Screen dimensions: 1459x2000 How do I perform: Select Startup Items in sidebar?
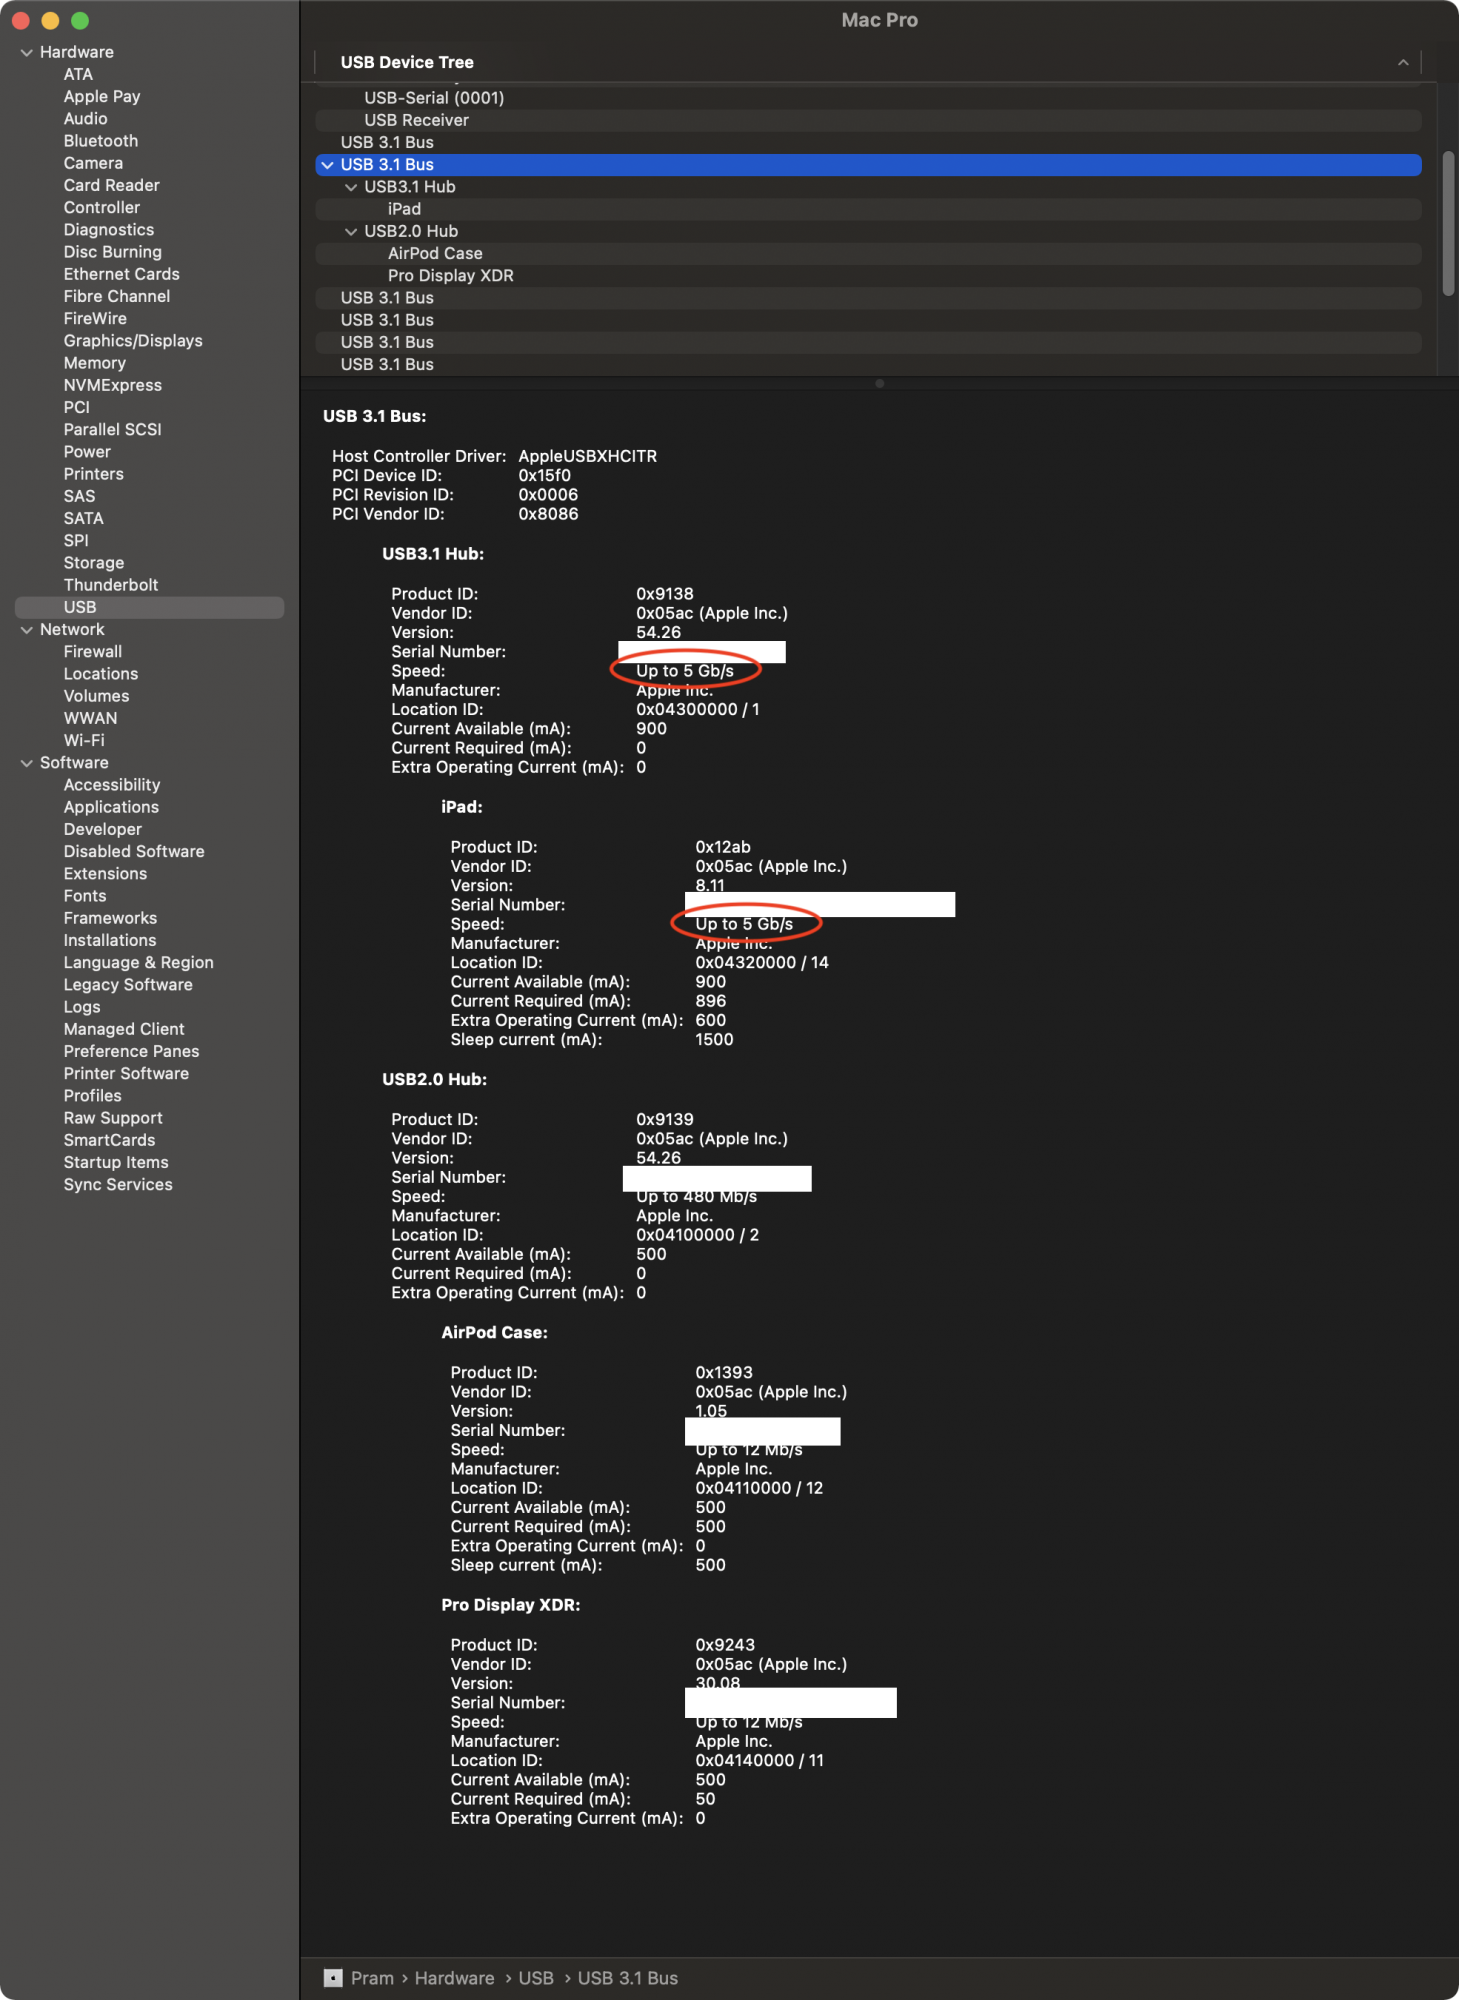point(116,1163)
